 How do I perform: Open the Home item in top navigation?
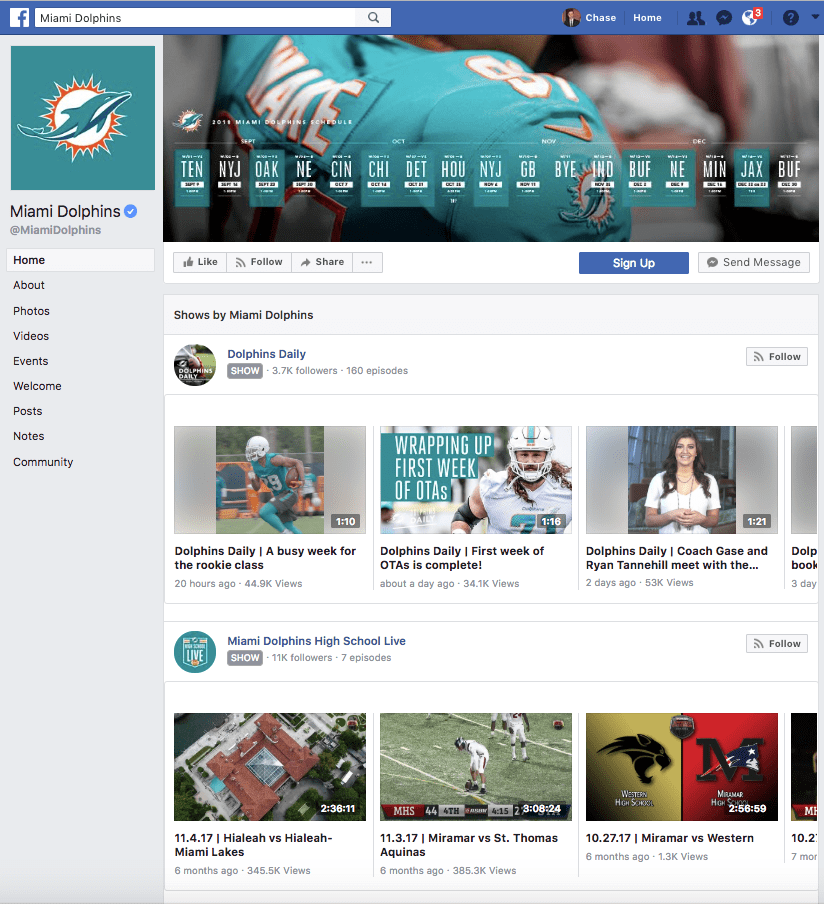coord(647,17)
